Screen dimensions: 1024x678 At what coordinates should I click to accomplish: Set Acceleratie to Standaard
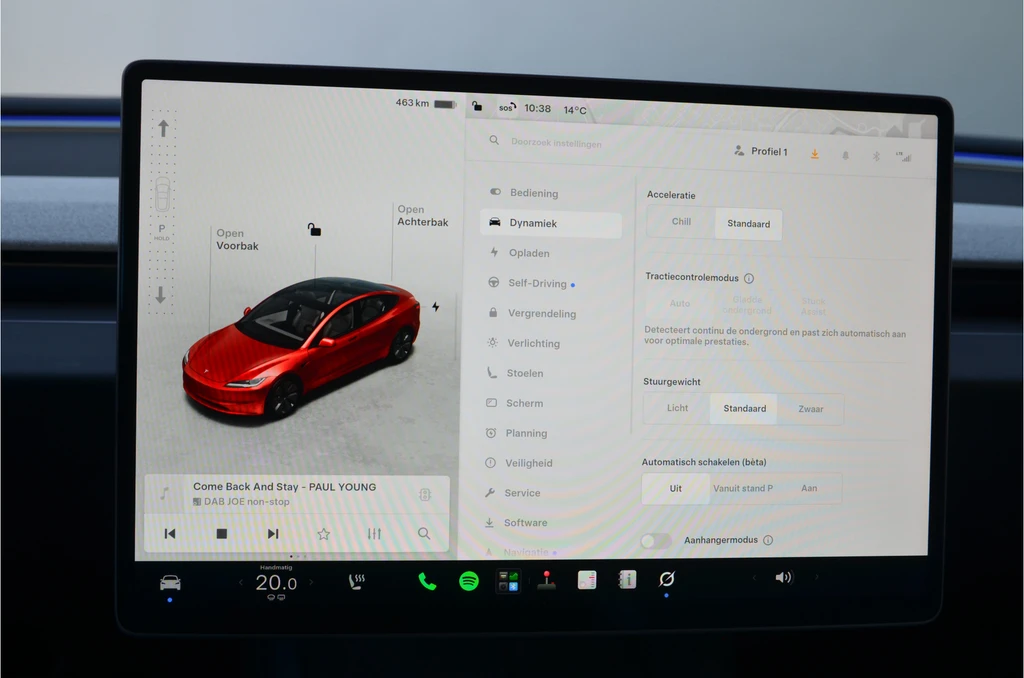click(748, 223)
